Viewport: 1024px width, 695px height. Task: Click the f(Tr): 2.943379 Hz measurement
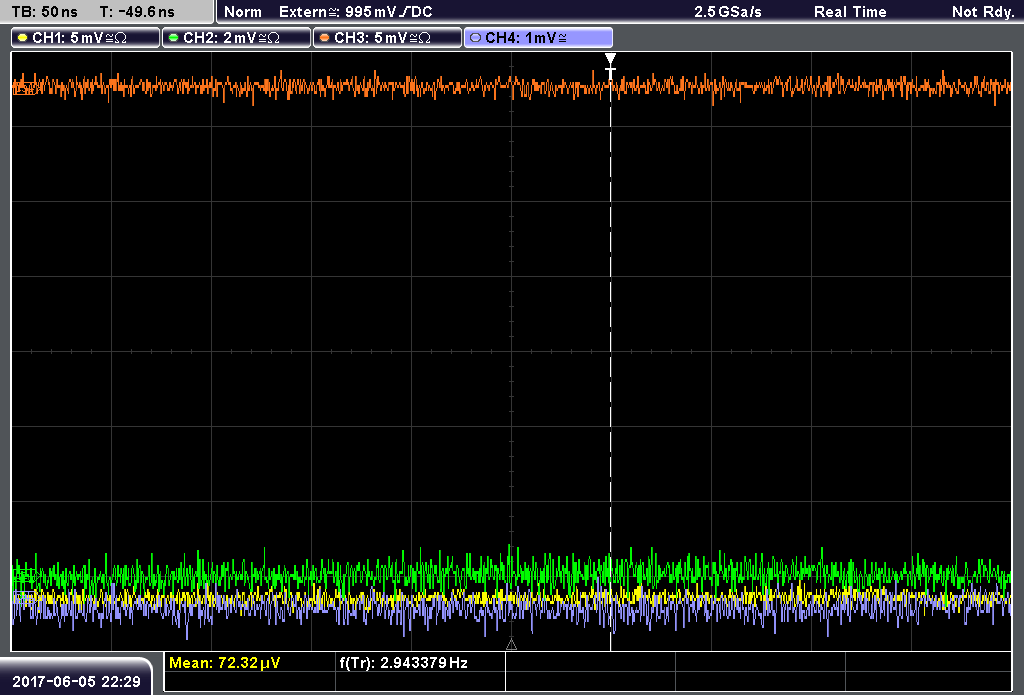click(x=404, y=662)
